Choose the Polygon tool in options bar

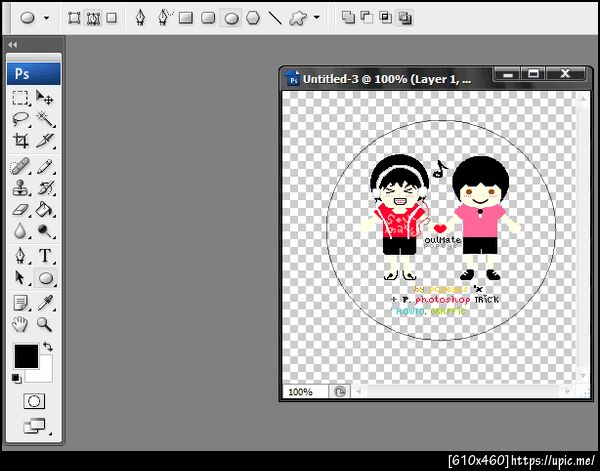click(253, 18)
